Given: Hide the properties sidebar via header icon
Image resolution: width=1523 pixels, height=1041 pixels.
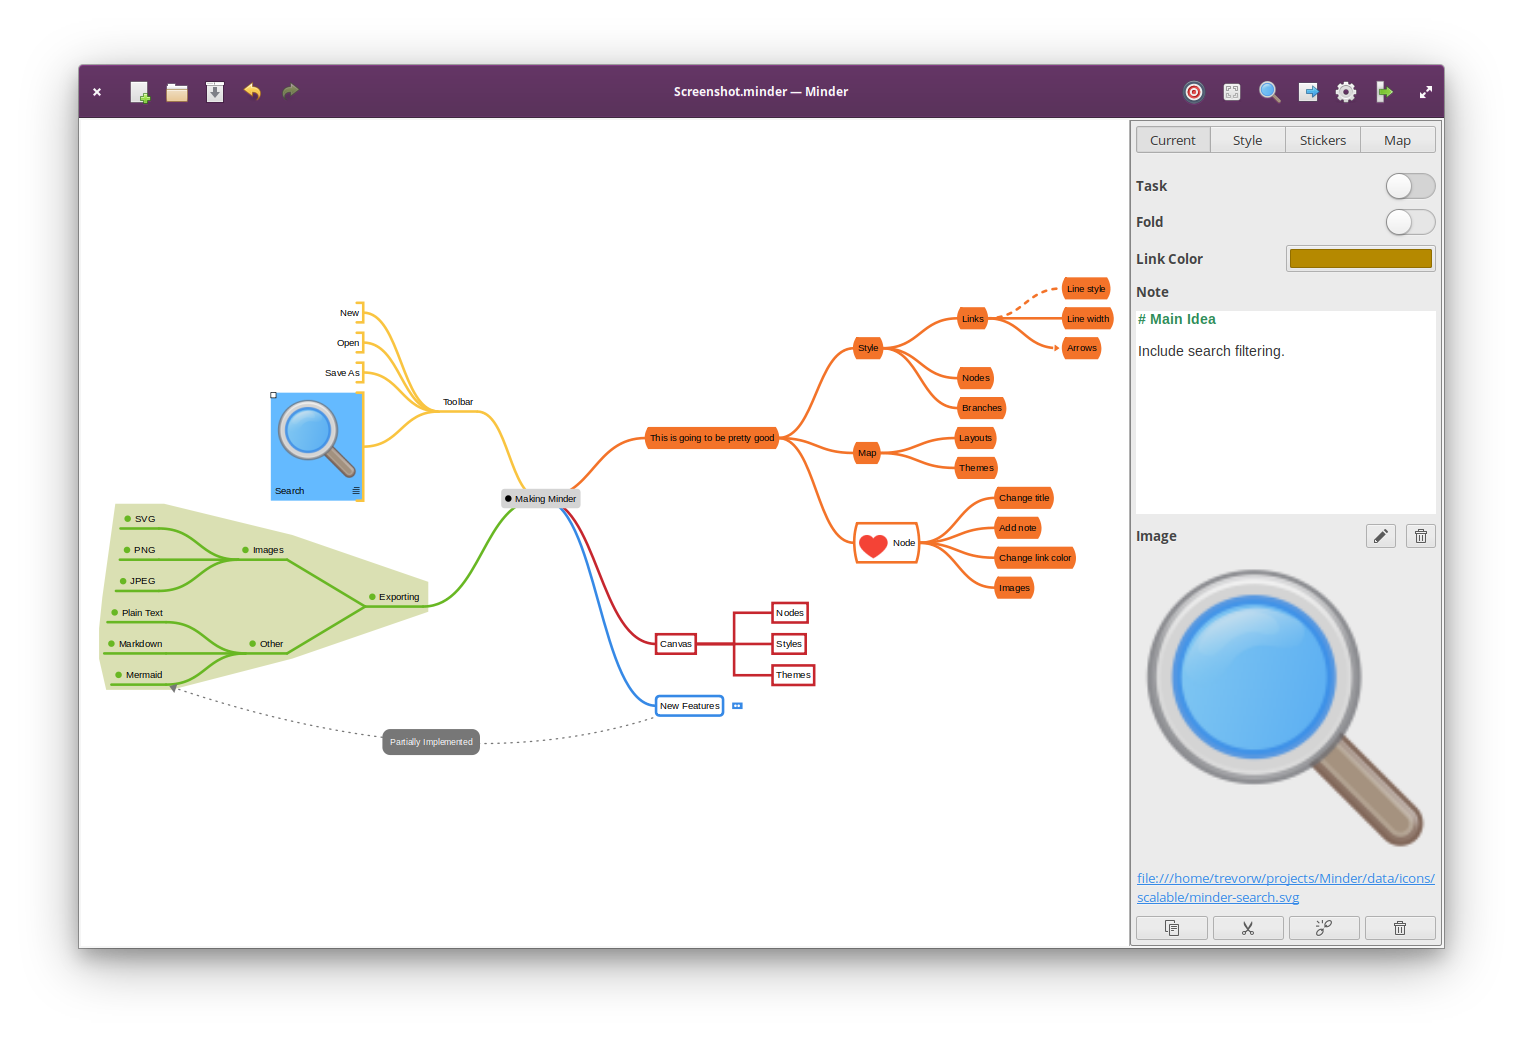Looking at the screenshot, I should point(1385,92).
